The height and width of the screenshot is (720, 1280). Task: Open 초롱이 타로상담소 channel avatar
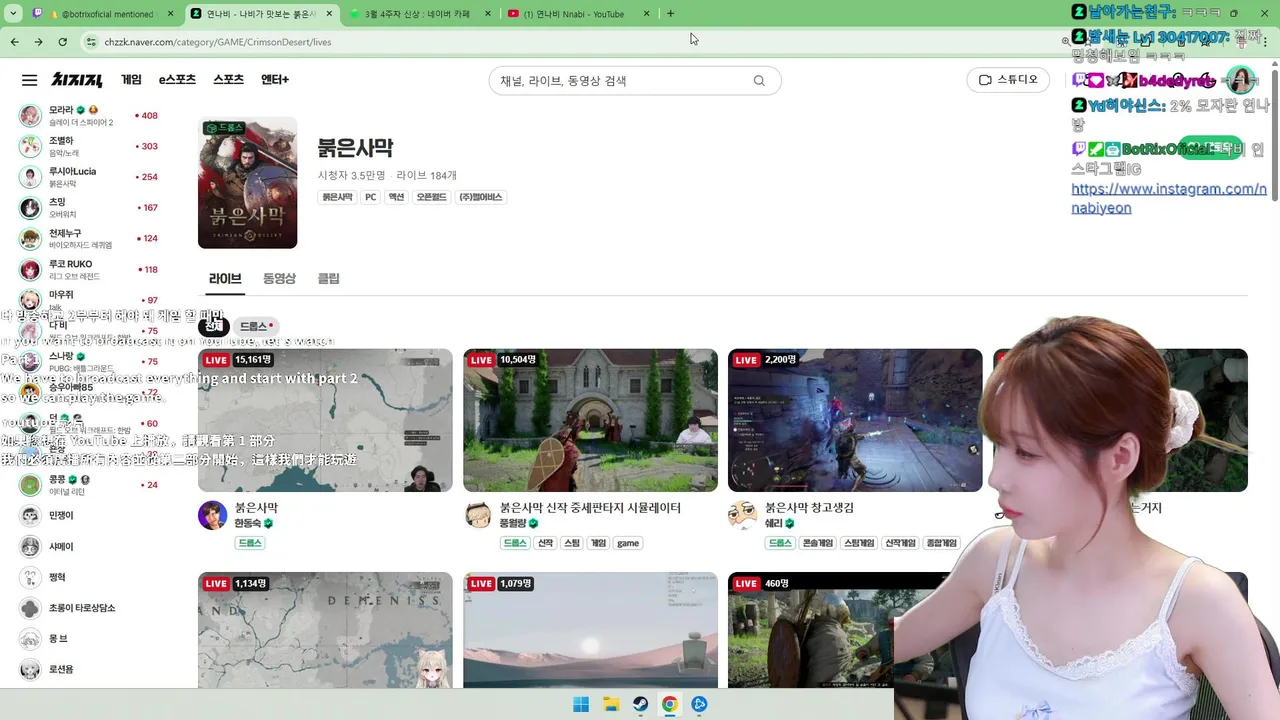pyautogui.click(x=31, y=608)
